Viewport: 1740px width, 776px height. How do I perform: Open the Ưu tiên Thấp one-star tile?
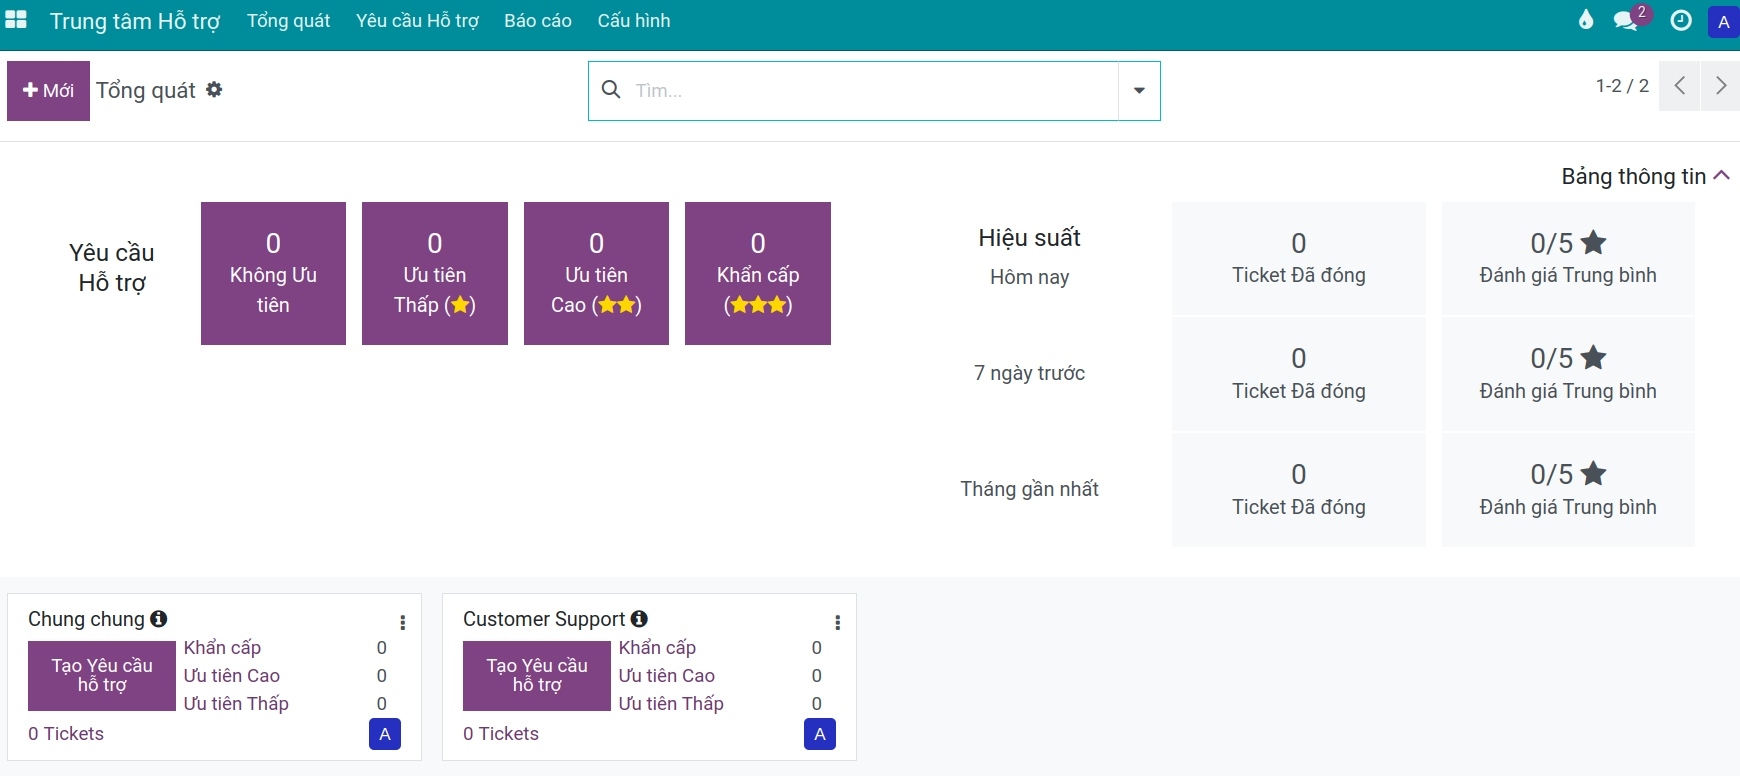click(x=435, y=274)
